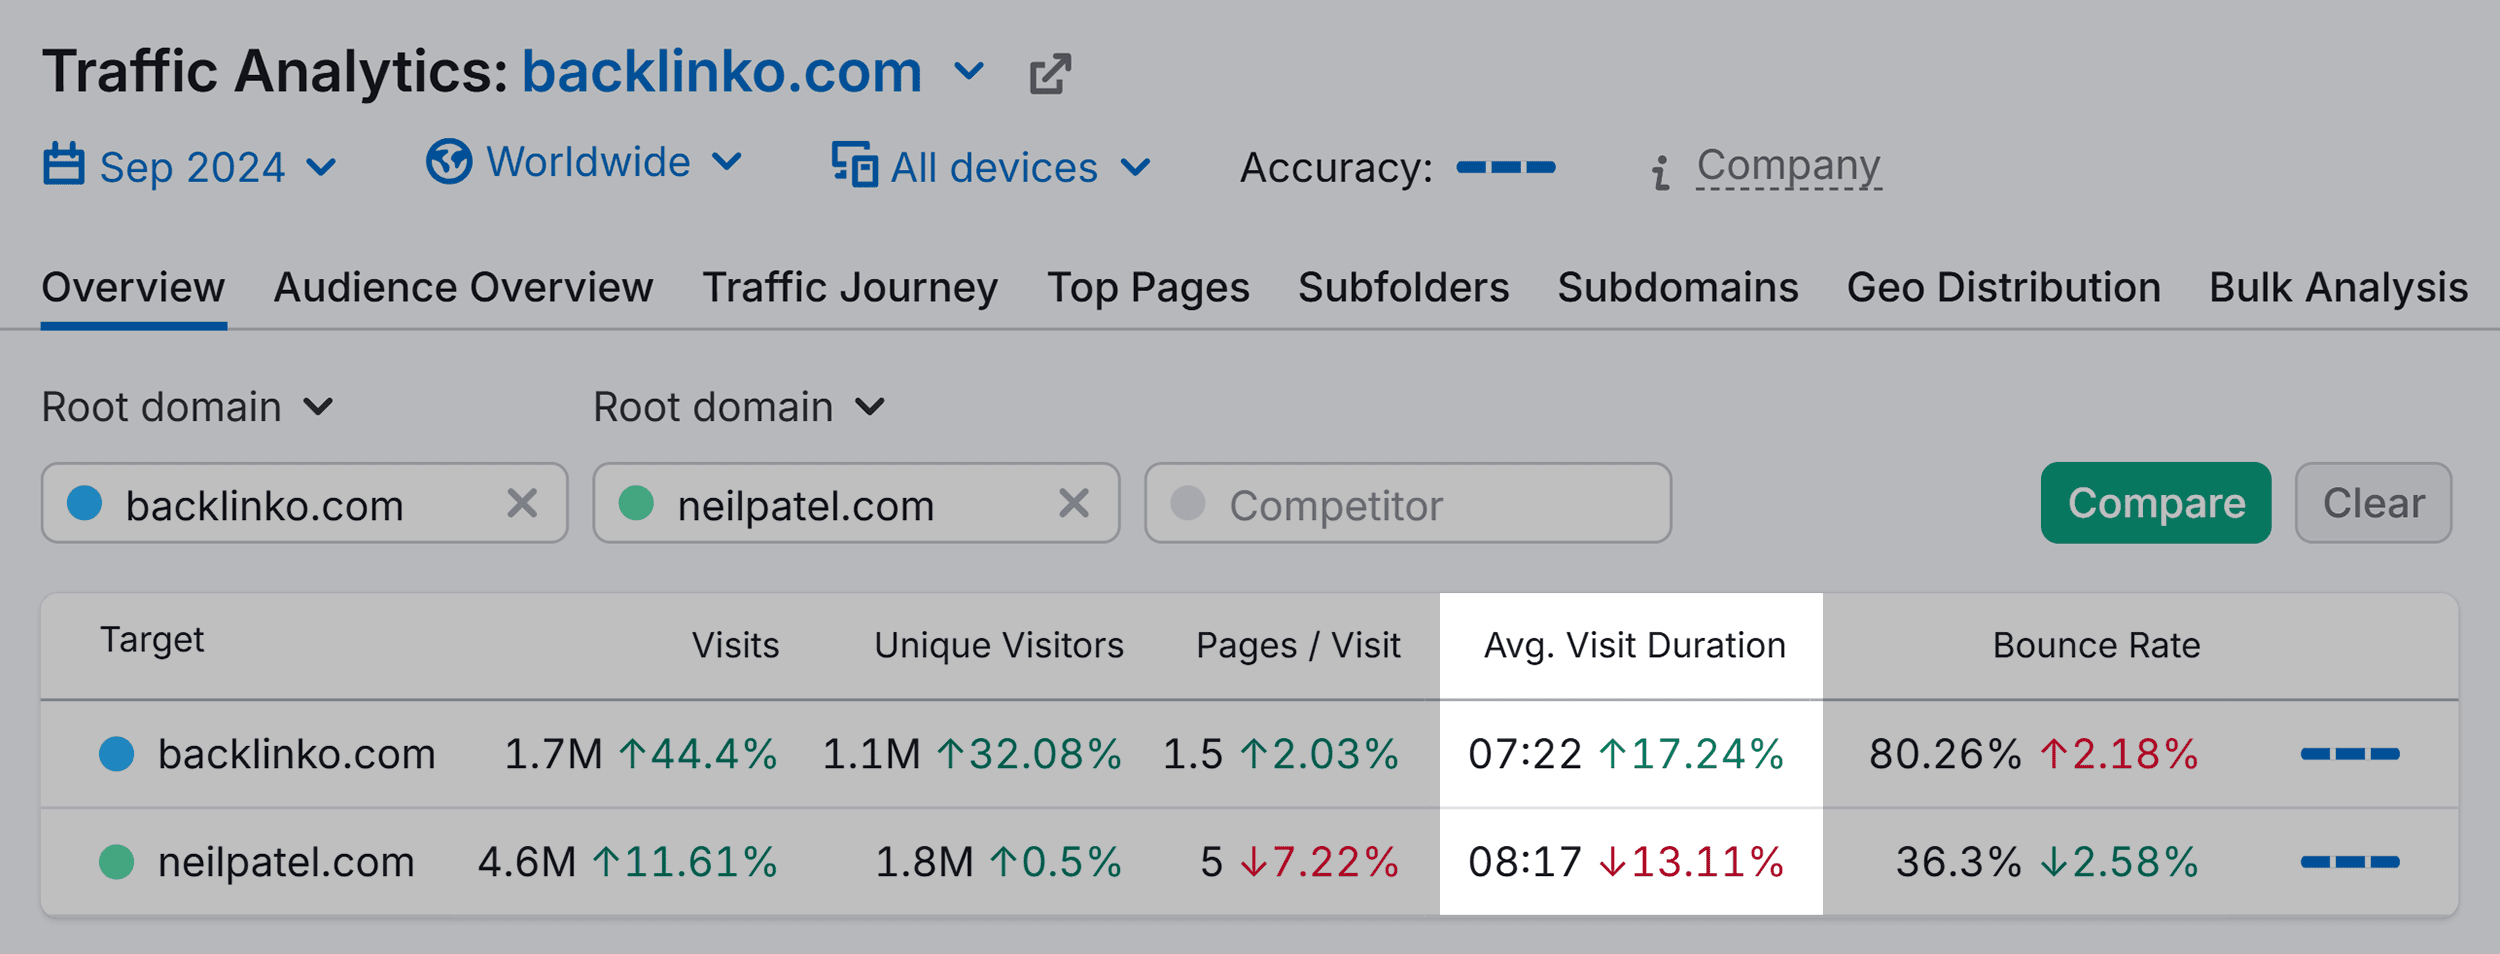Click green dot in neilpatel.com table row
This screenshot has height=954, width=2500.
116,862
